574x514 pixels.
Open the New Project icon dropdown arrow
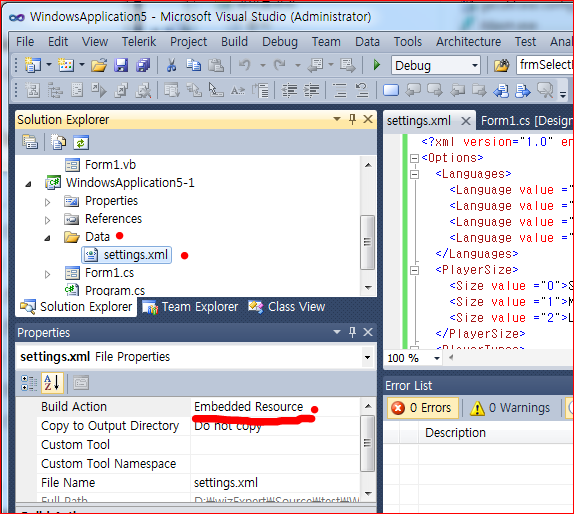(49, 65)
